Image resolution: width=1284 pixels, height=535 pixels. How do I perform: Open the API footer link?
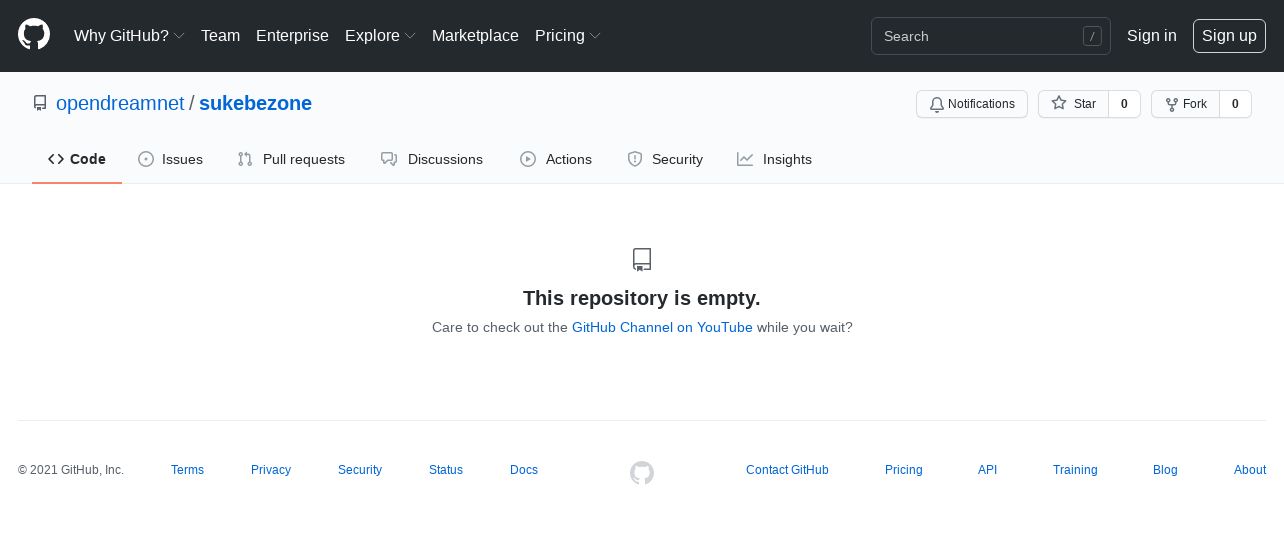(988, 470)
